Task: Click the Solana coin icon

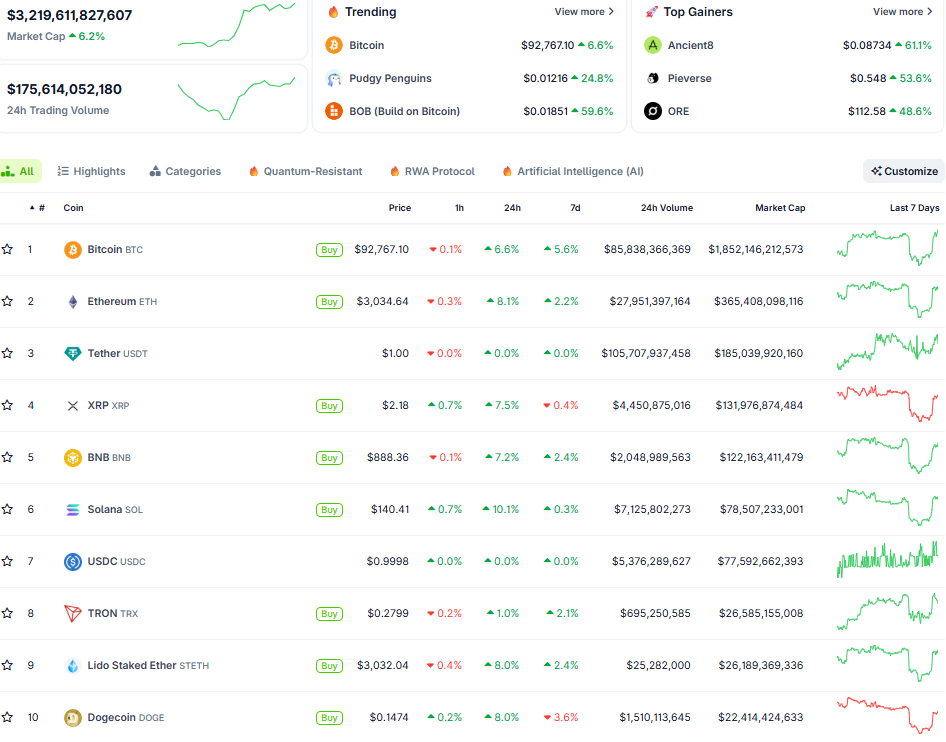Action: tap(73, 510)
